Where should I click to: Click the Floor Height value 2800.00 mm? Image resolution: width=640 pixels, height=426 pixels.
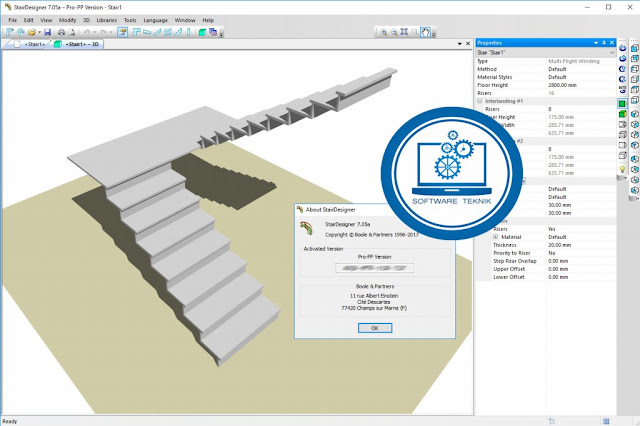pyautogui.click(x=563, y=85)
